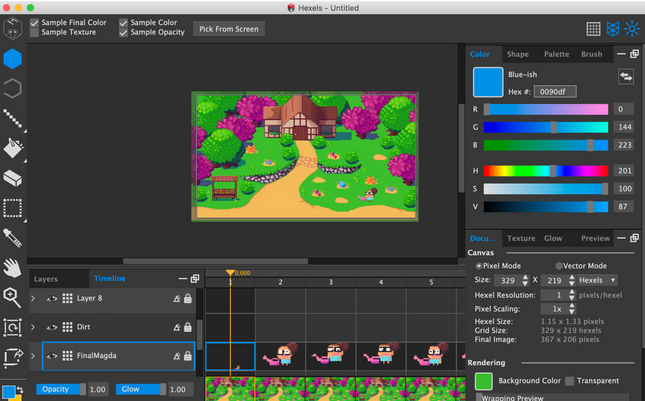Increase Pixel Scaling stepper
Viewport: 645px width, 401px height.
pos(572,306)
